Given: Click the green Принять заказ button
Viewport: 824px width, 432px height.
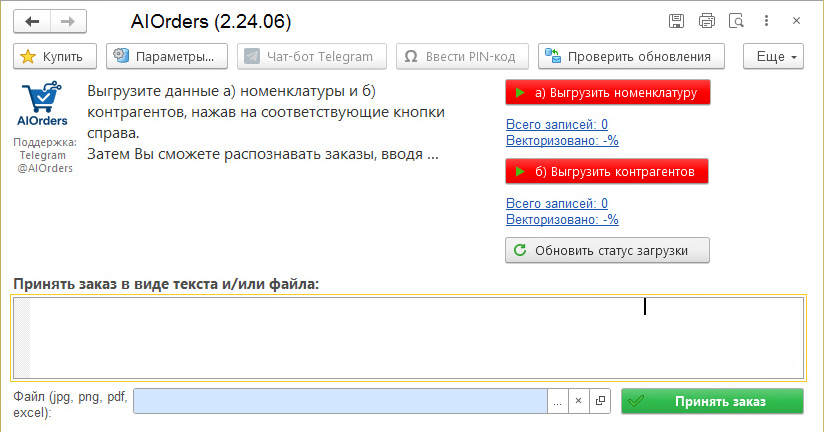Looking at the screenshot, I should [x=711, y=401].
